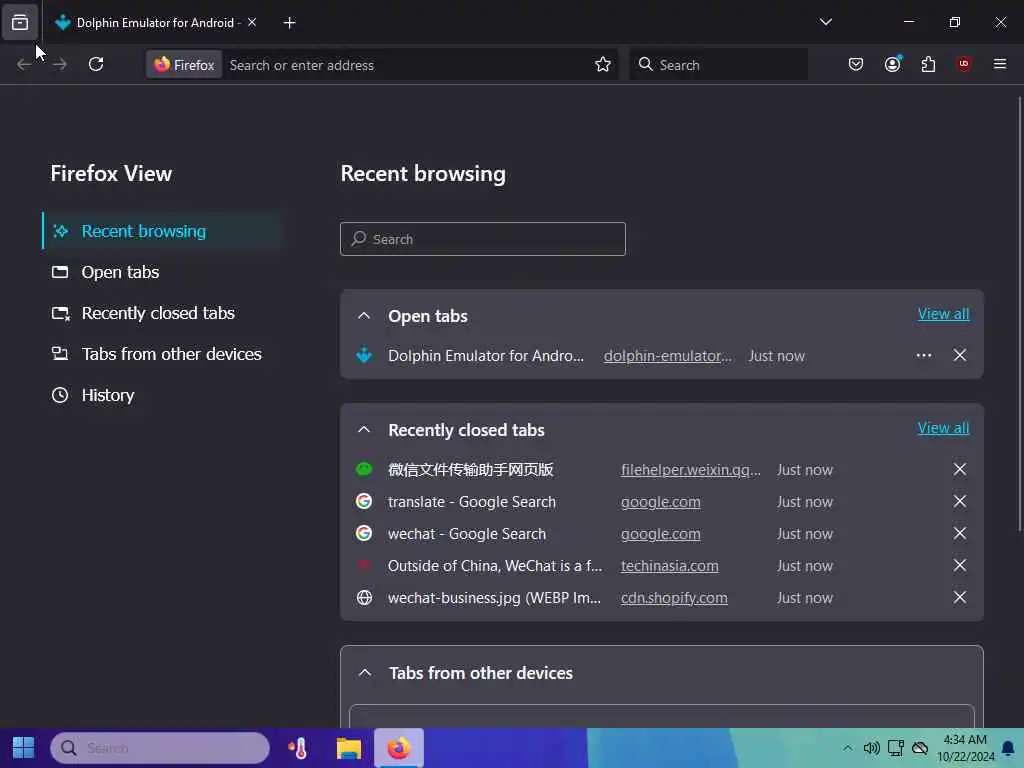Open the notification bell
Viewport: 1024px width, 768px height.
tap(1008, 748)
